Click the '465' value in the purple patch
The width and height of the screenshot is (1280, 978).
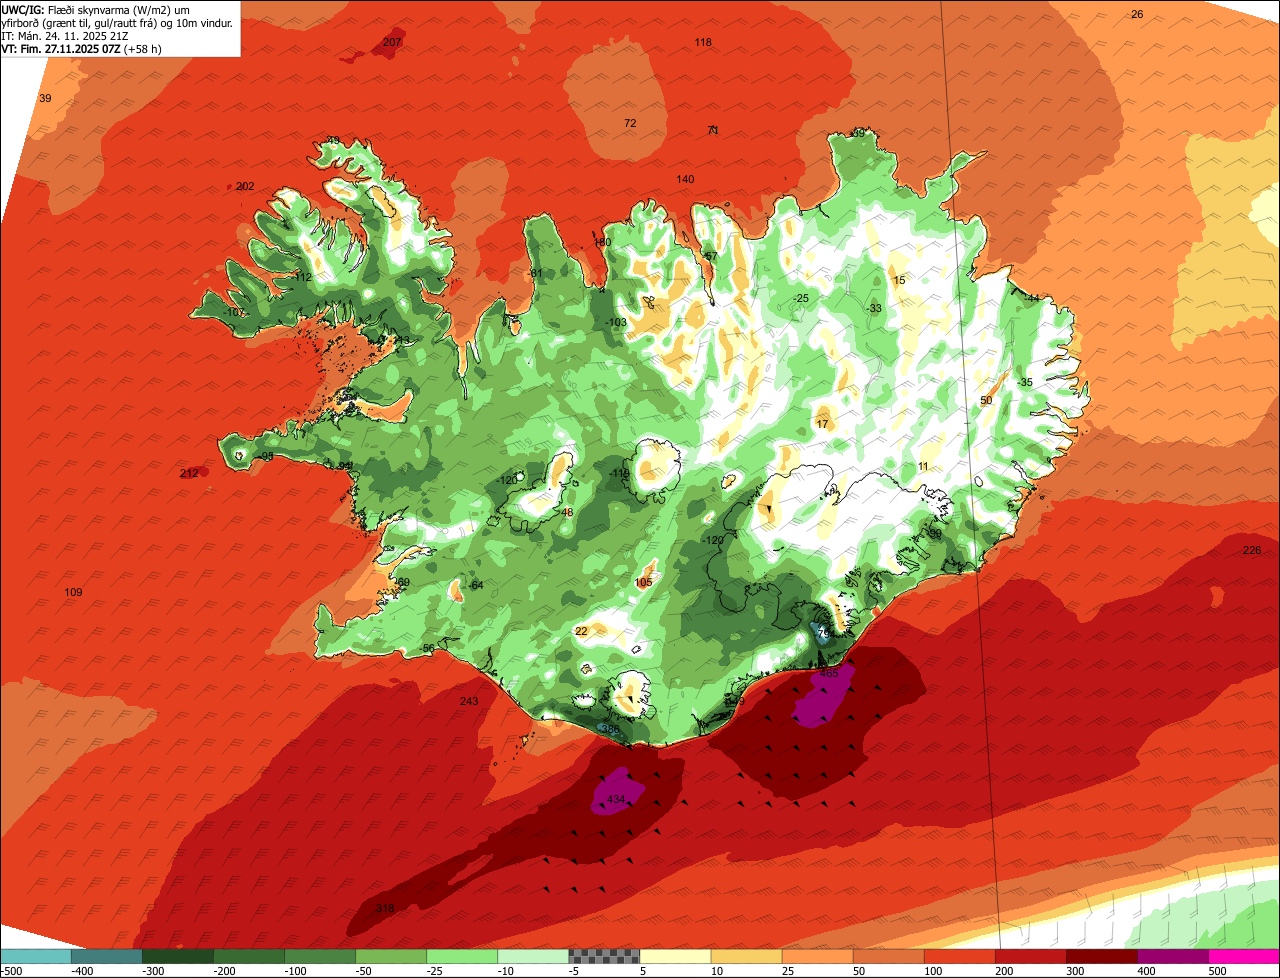point(829,674)
